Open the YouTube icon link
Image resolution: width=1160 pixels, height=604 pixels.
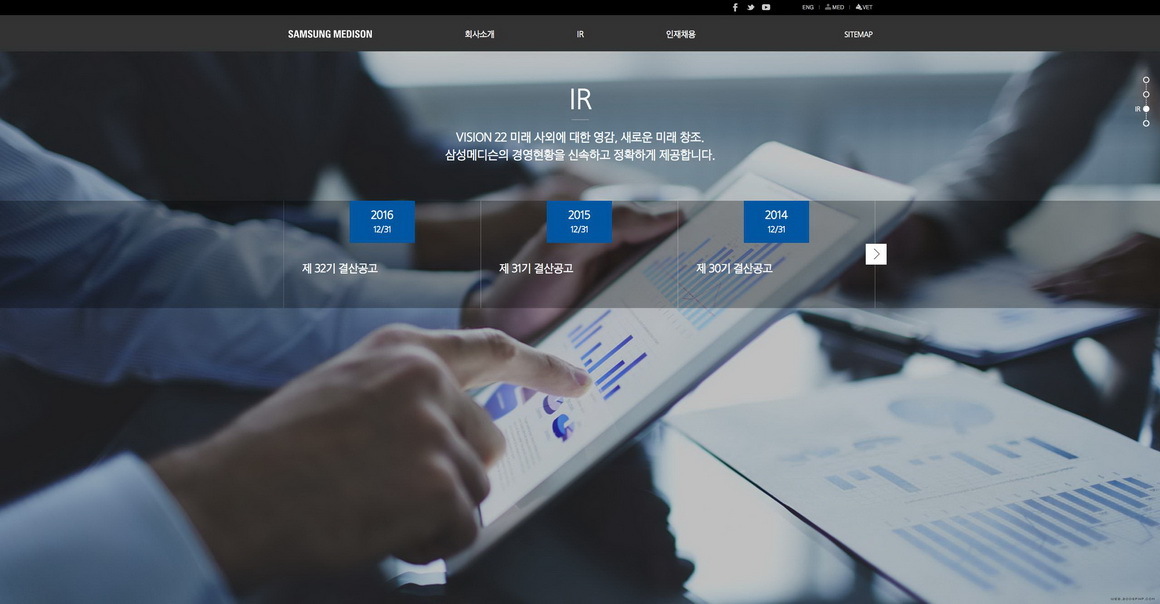click(x=766, y=7)
